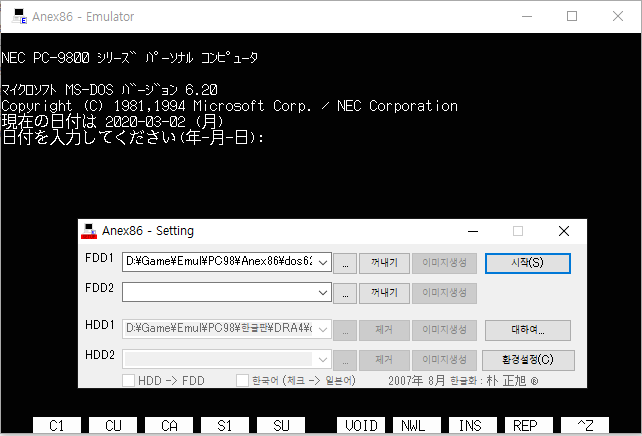Viewport: 642px width, 436px height.
Task: Click the INS function key label
Action: pyautogui.click(x=473, y=425)
